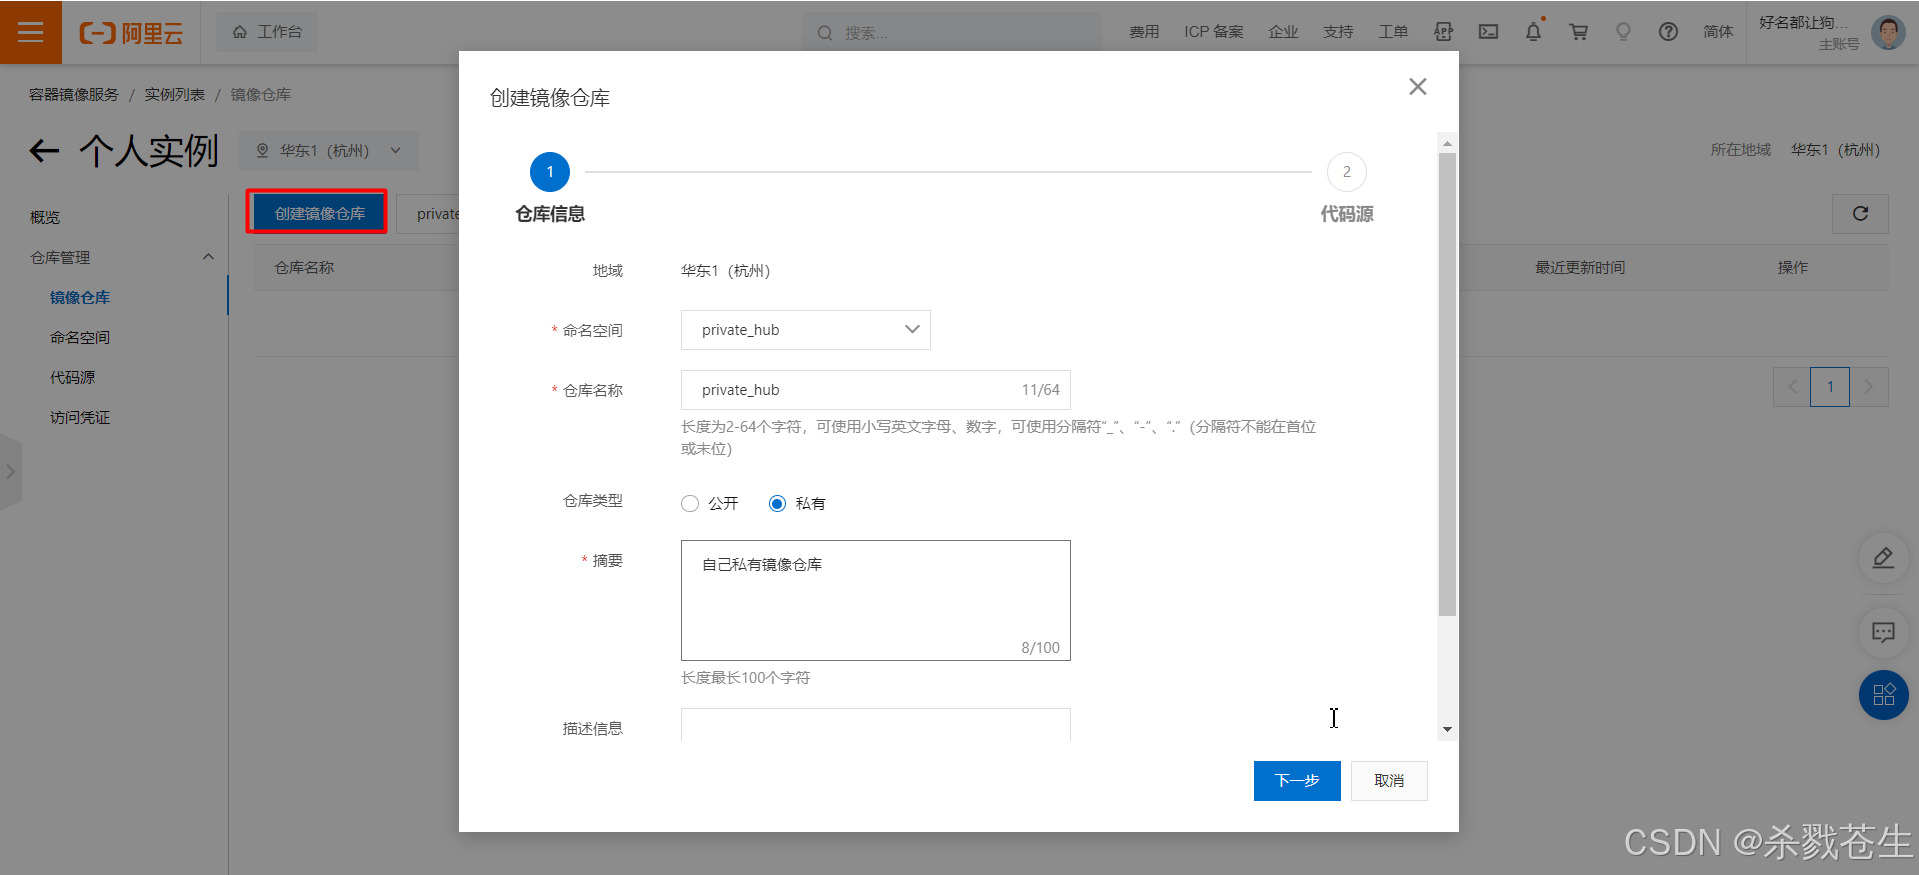This screenshot has height=875, width=1919.
Task: Open the app download icon in header
Action: click(1443, 32)
